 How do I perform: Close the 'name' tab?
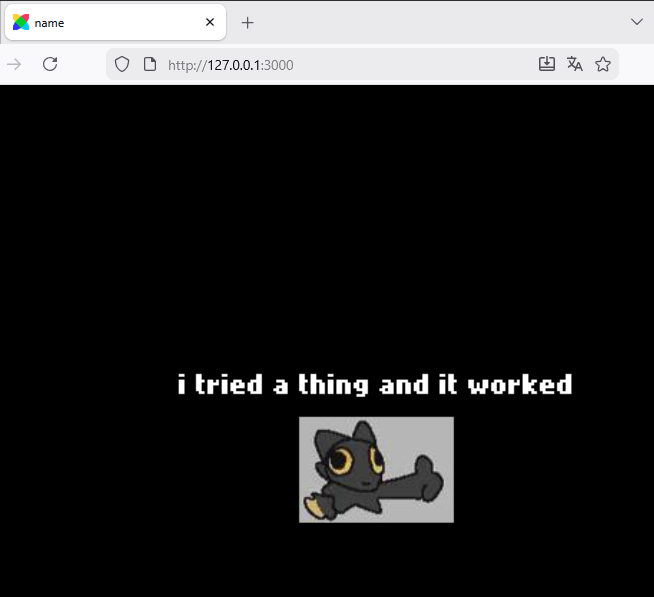210,22
